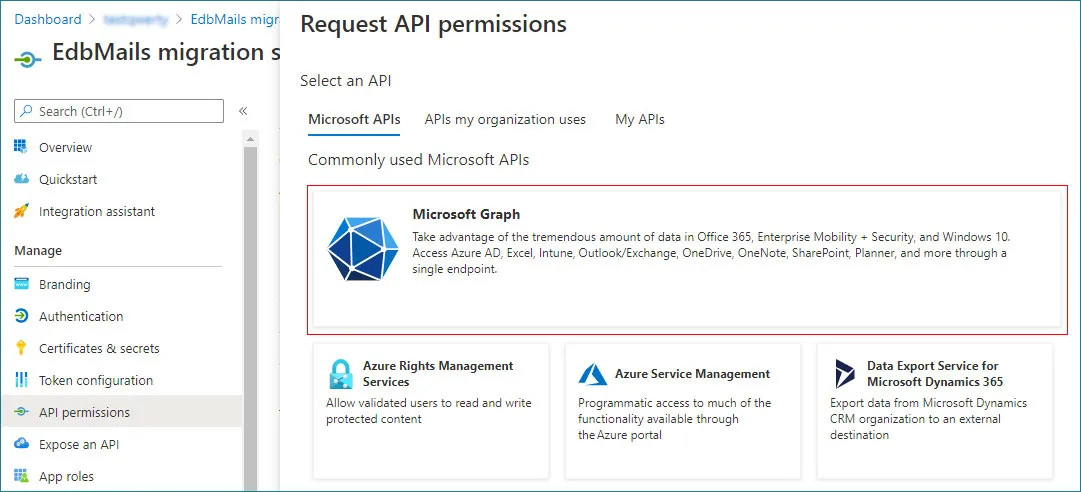
Task: Click the EdbMails migration breadcrumb link
Action: point(235,19)
